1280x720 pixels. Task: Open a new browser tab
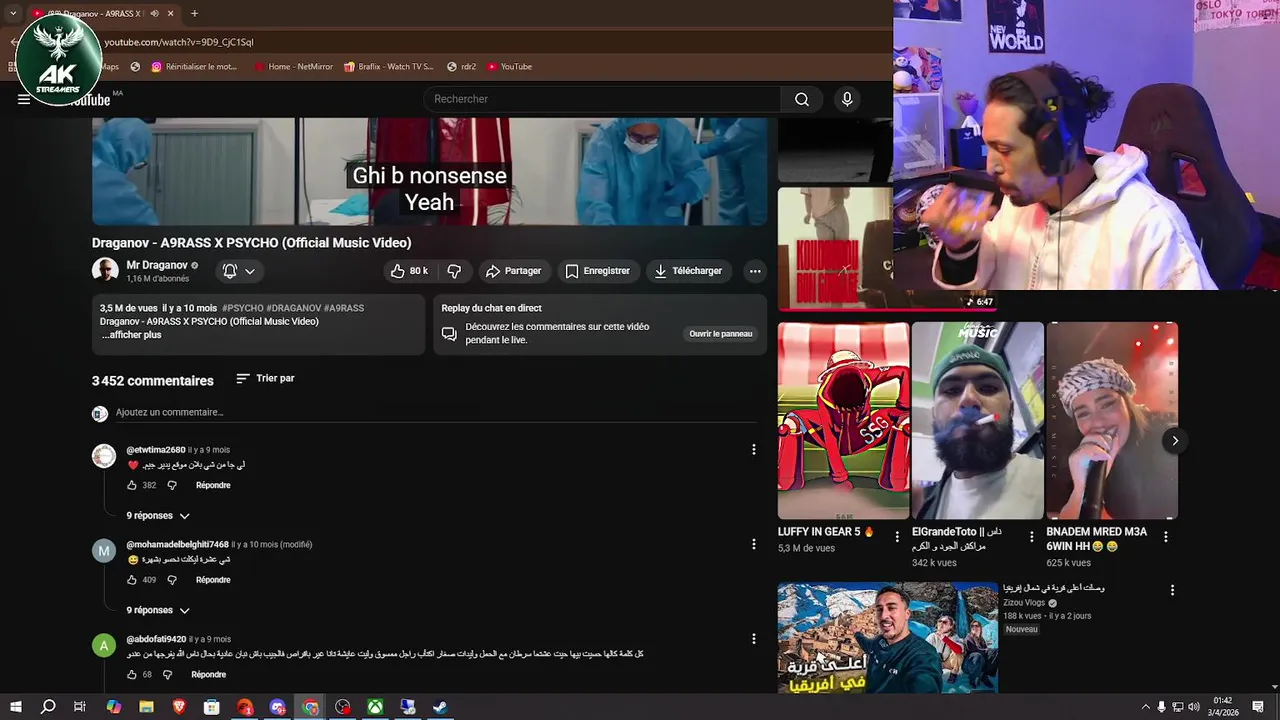click(194, 13)
